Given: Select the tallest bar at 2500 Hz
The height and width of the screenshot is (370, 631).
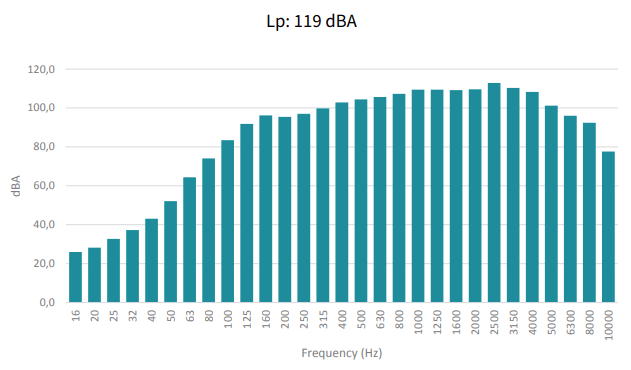Looking at the screenshot, I should click(x=494, y=192).
